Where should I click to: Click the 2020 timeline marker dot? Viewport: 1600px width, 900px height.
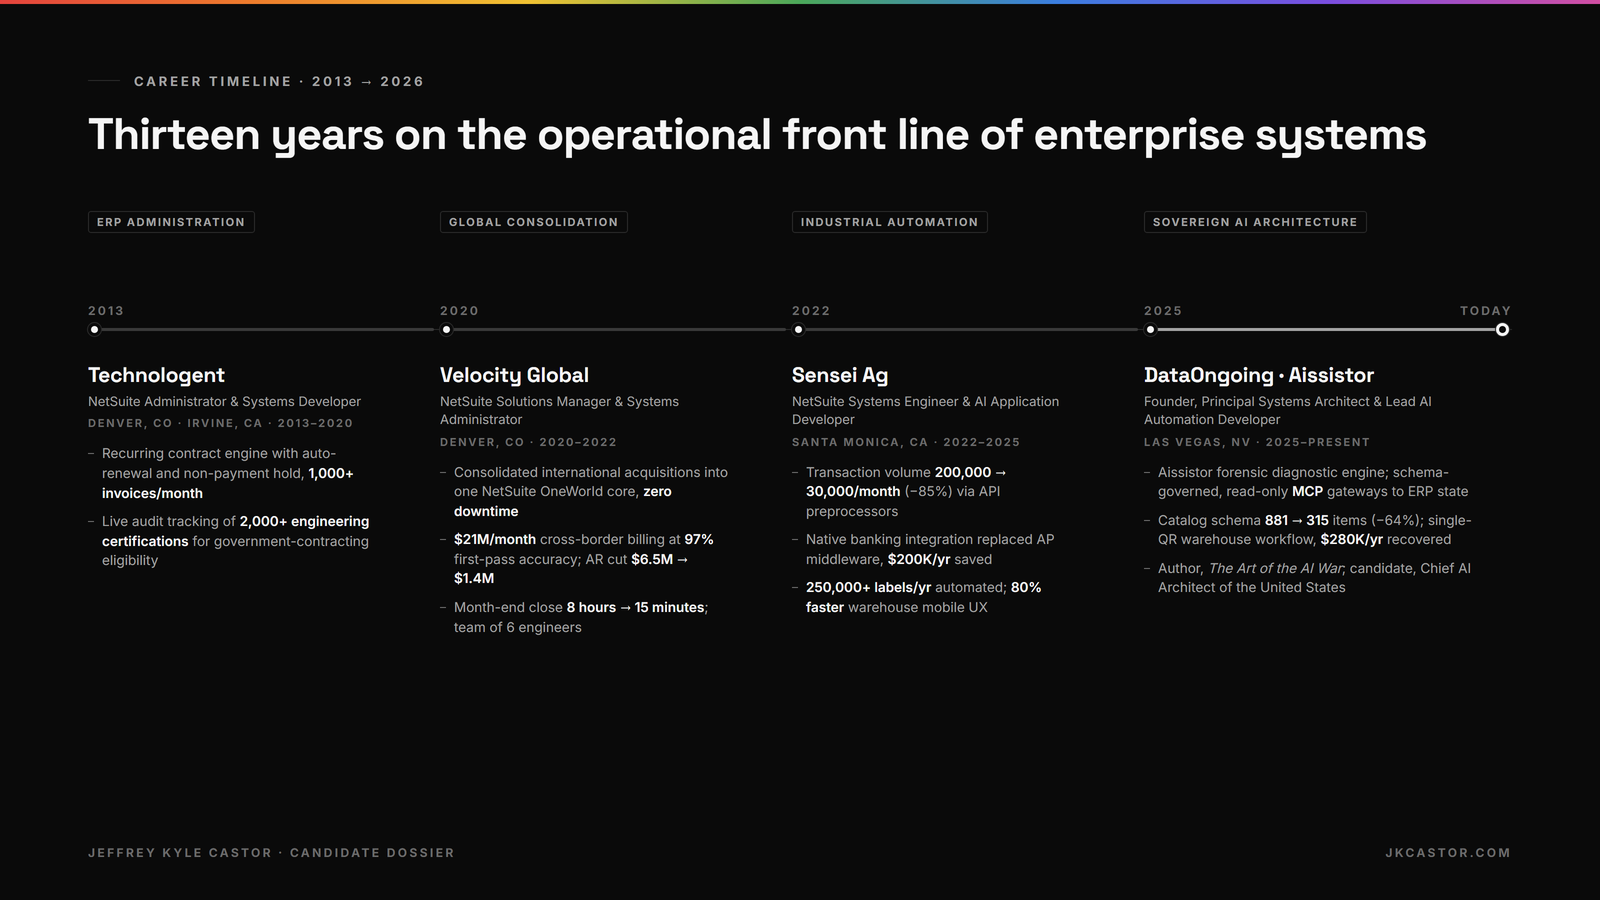click(446, 329)
